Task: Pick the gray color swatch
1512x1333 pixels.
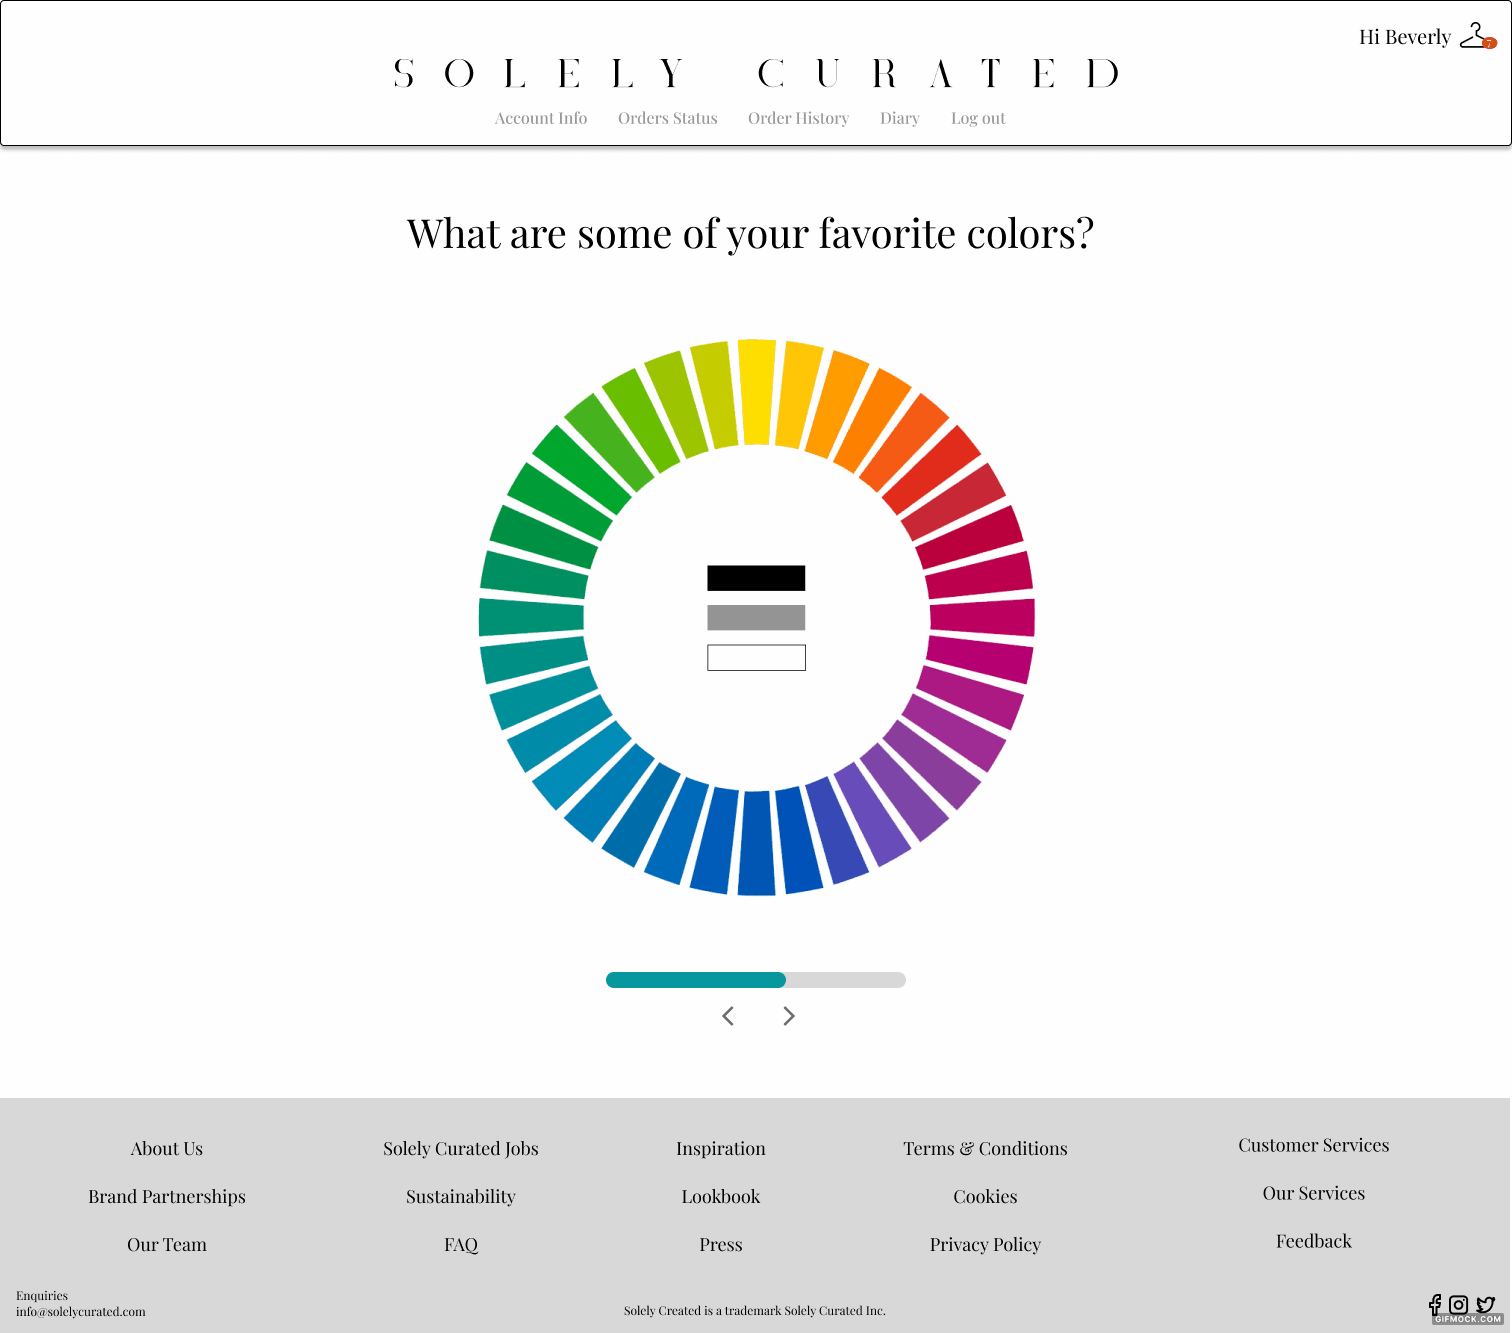Action: pos(756,618)
